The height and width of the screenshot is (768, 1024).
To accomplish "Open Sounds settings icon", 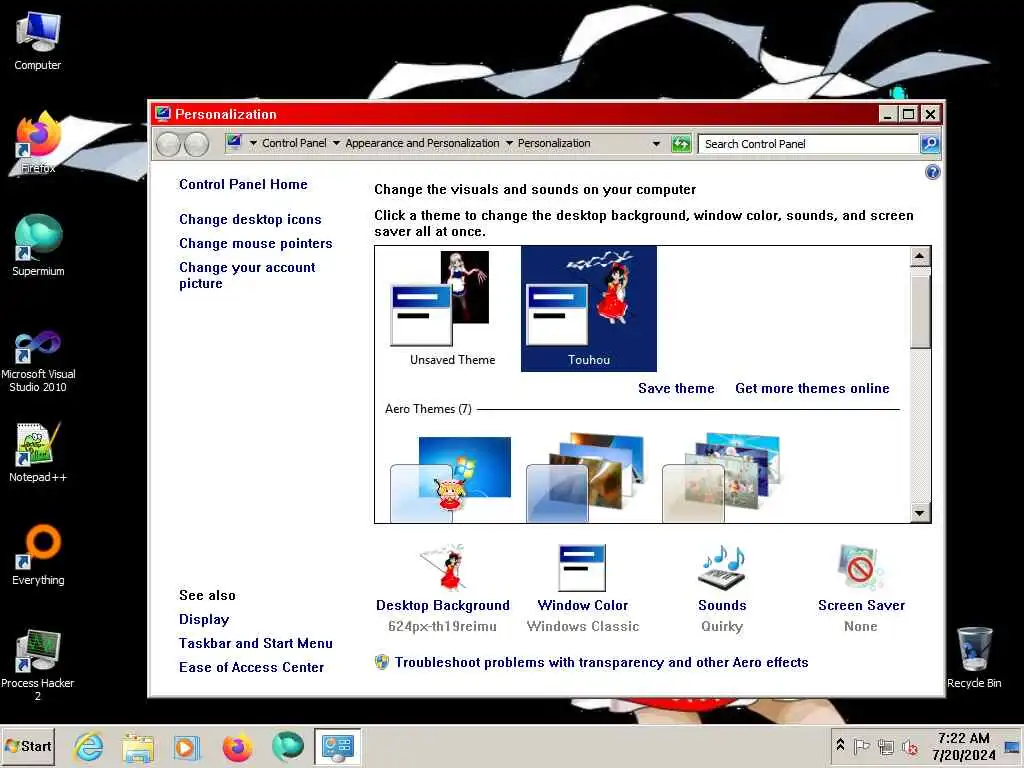I will [722, 567].
